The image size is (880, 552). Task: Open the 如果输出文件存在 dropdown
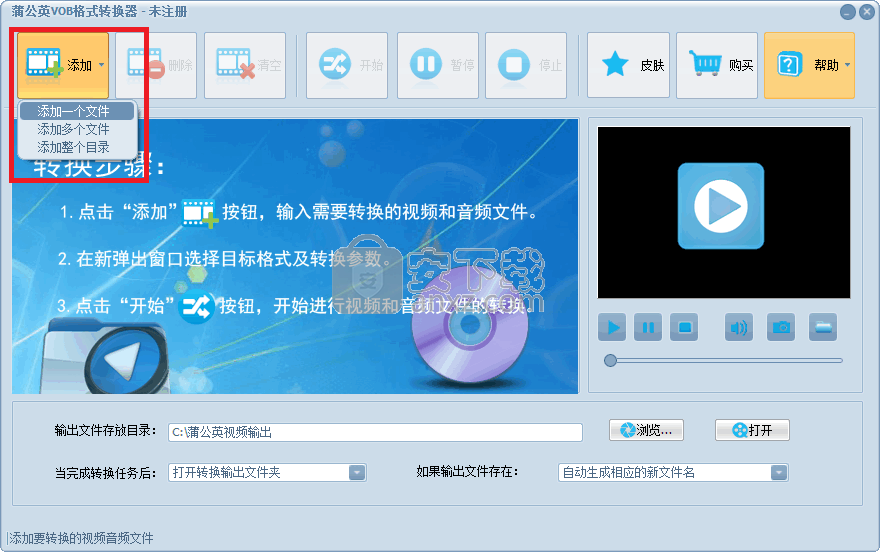point(673,472)
